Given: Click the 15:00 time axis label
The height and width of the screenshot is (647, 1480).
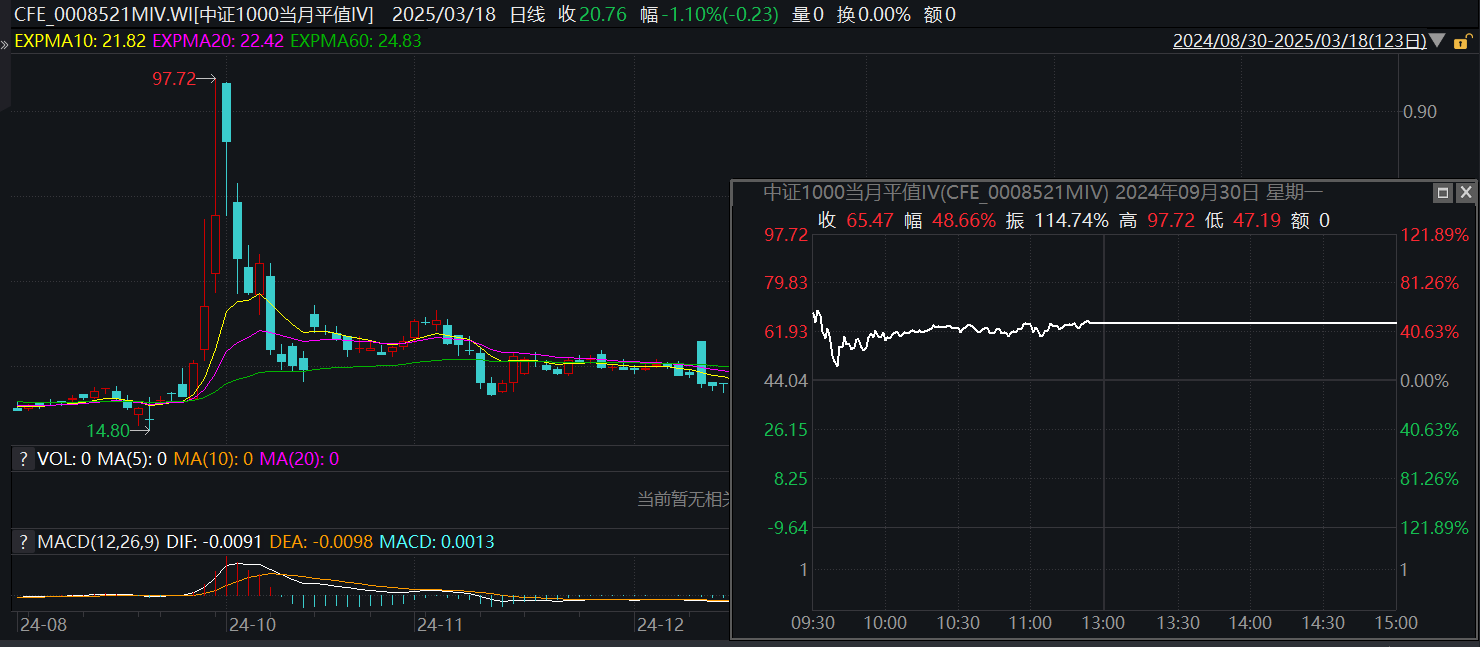Looking at the screenshot, I should [x=1396, y=623].
